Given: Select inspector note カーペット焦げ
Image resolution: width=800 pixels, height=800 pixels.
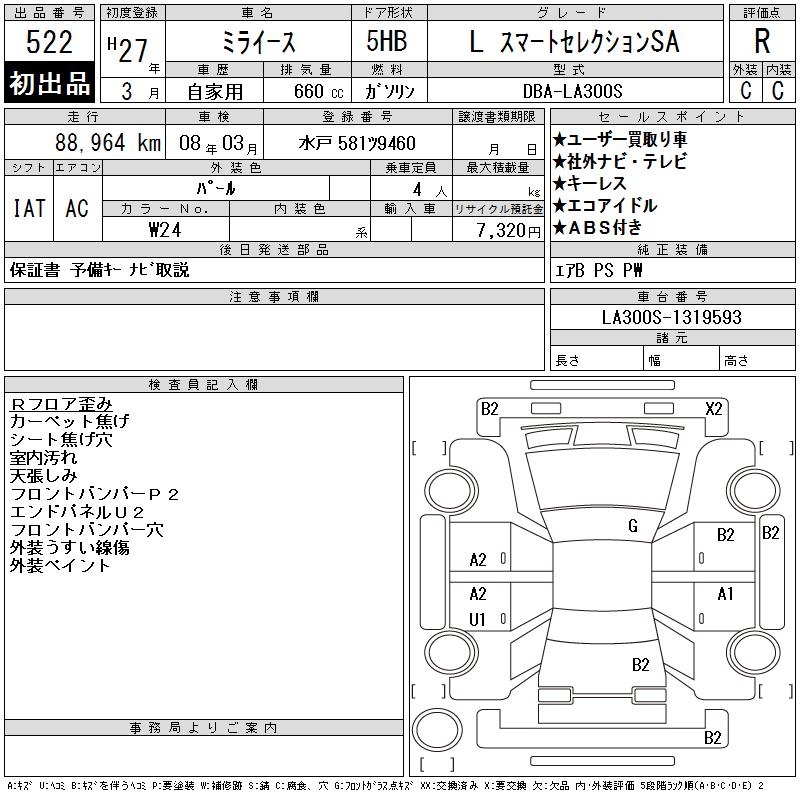Looking at the screenshot, I should pyautogui.click(x=69, y=421).
